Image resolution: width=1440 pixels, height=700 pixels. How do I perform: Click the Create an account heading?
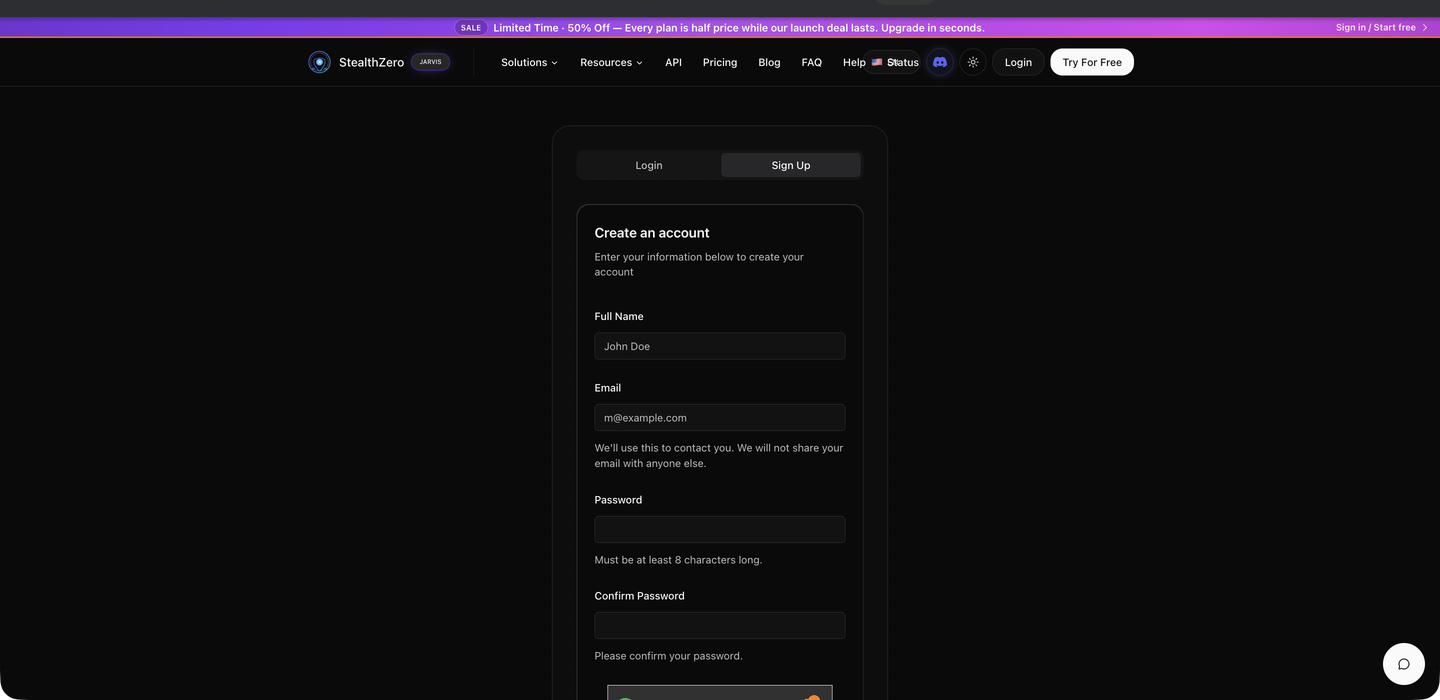[652, 233]
